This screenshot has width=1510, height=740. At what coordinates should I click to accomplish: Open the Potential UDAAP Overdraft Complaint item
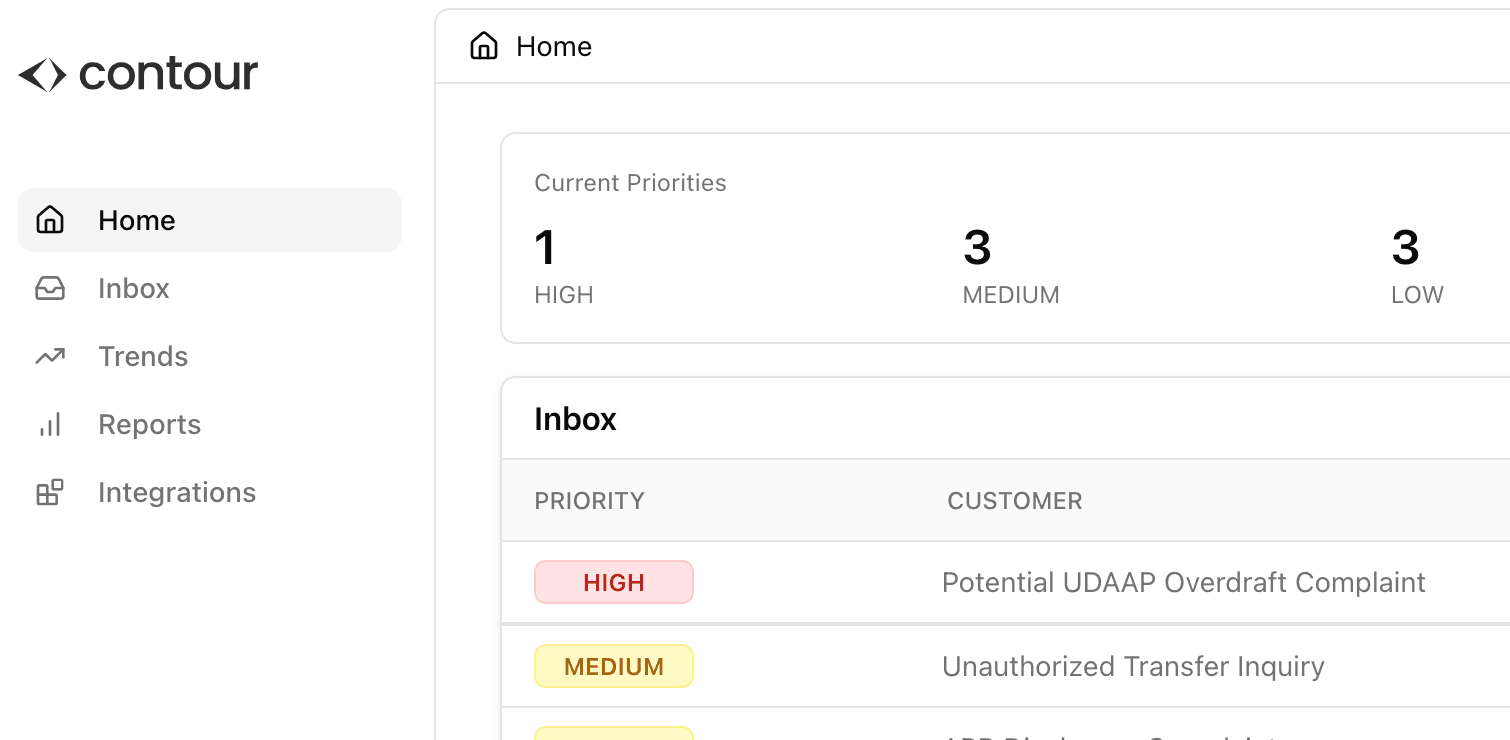click(x=1183, y=582)
